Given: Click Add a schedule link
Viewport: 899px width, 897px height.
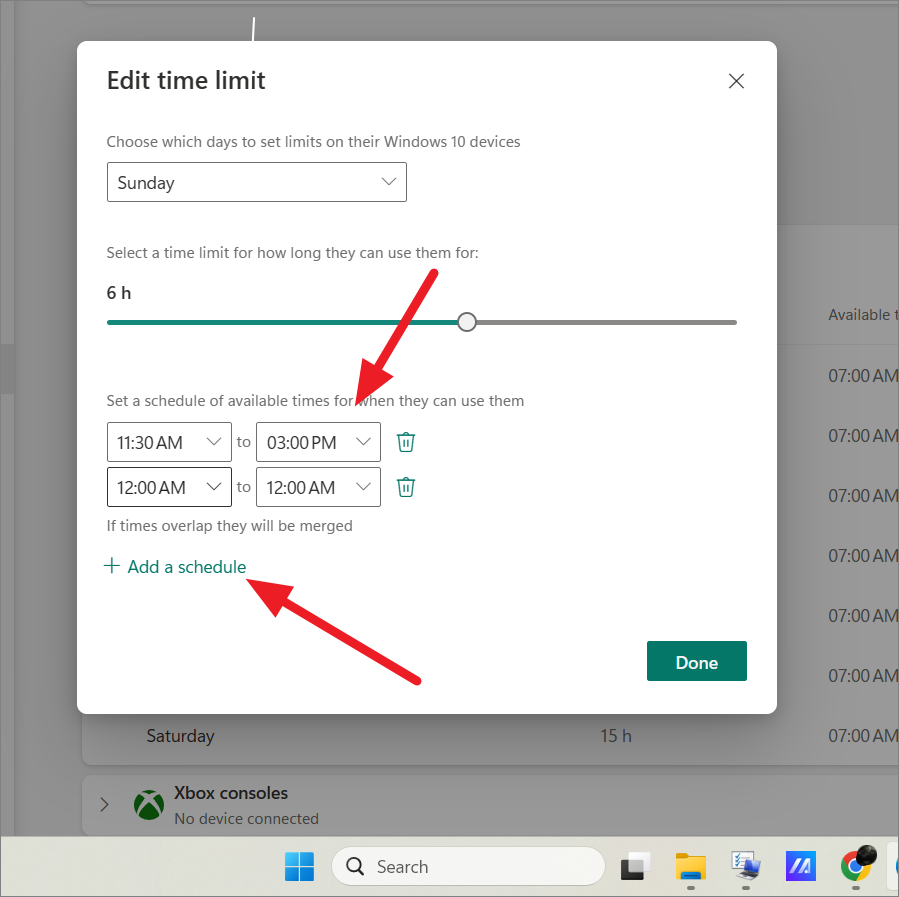Looking at the screenshot, I should tap(175, 566).
